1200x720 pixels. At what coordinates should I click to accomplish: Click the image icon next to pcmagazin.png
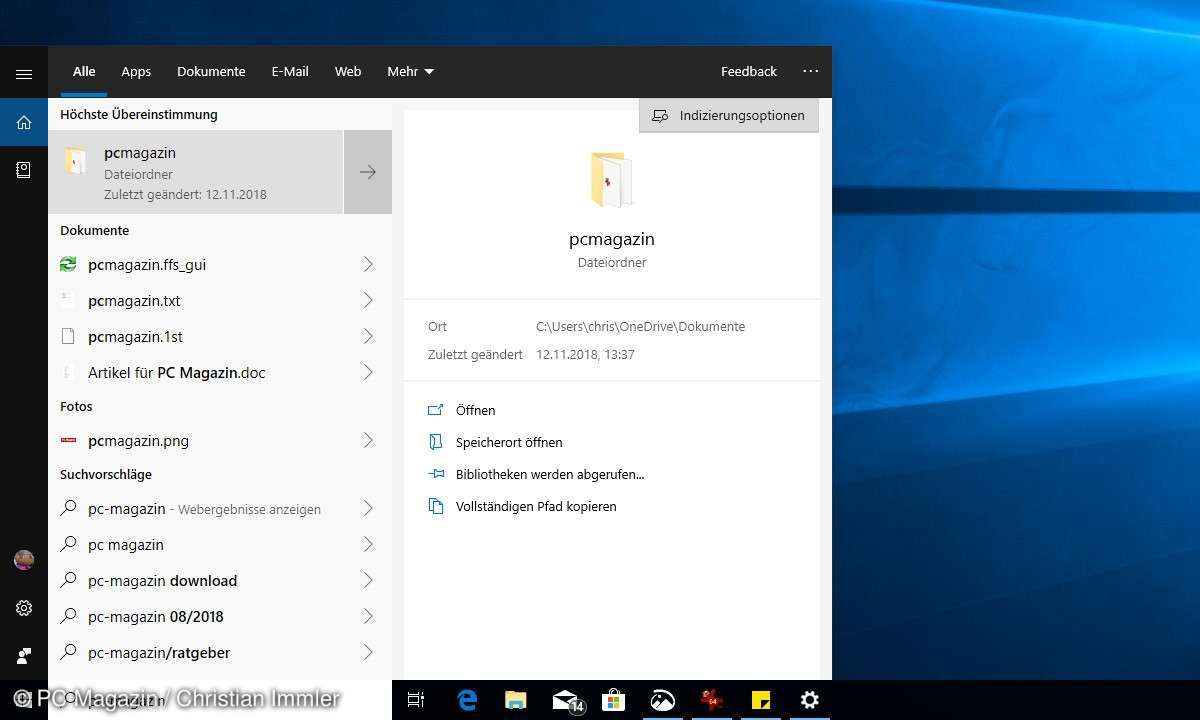(68, 440)
